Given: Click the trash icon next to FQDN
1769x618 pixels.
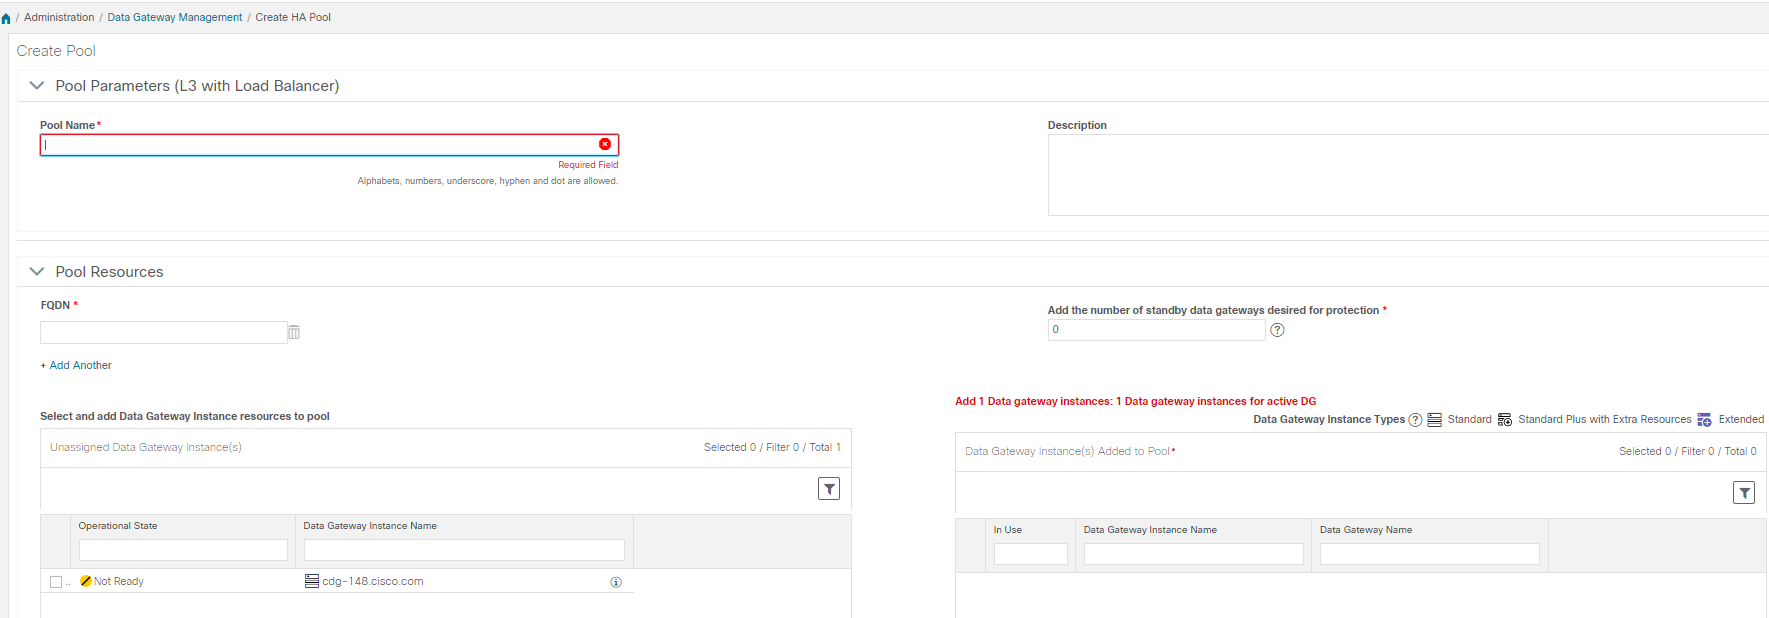Looking at the screenshot, I should click(294, 332).
